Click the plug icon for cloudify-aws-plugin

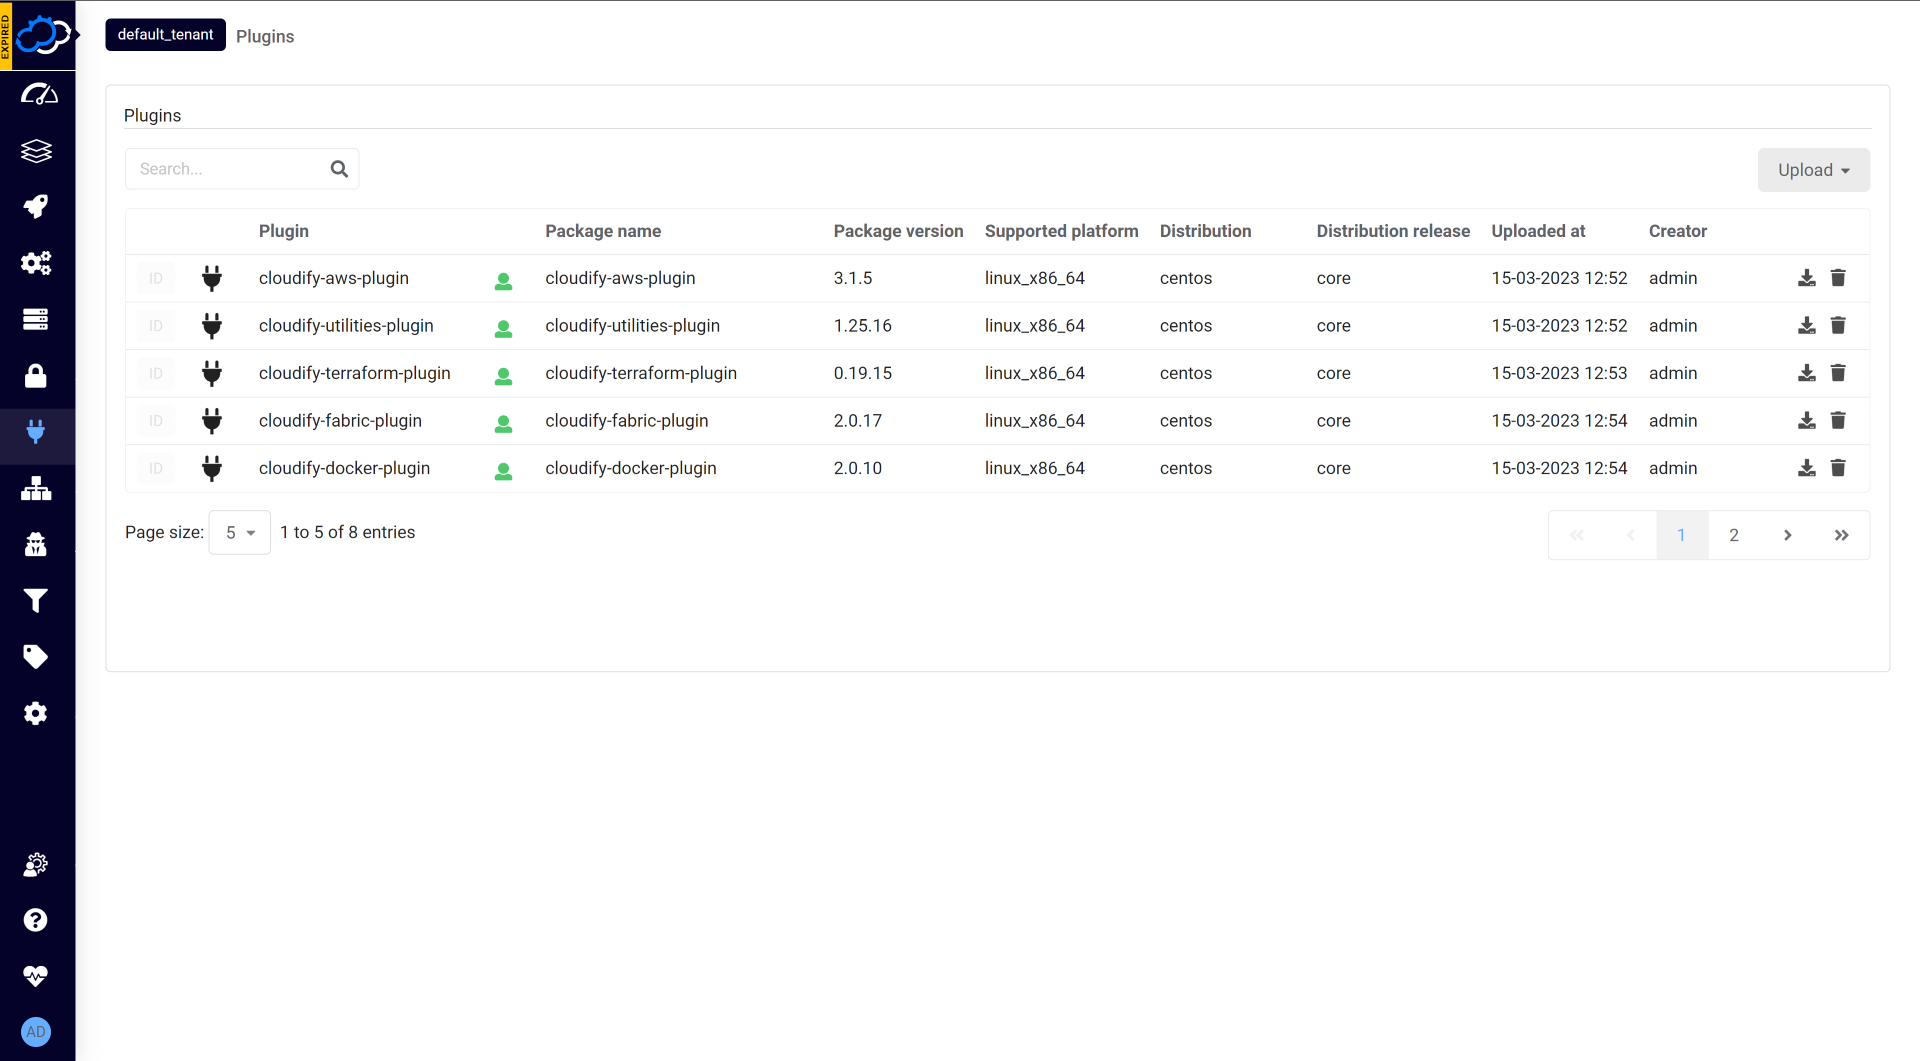[212, 278]
